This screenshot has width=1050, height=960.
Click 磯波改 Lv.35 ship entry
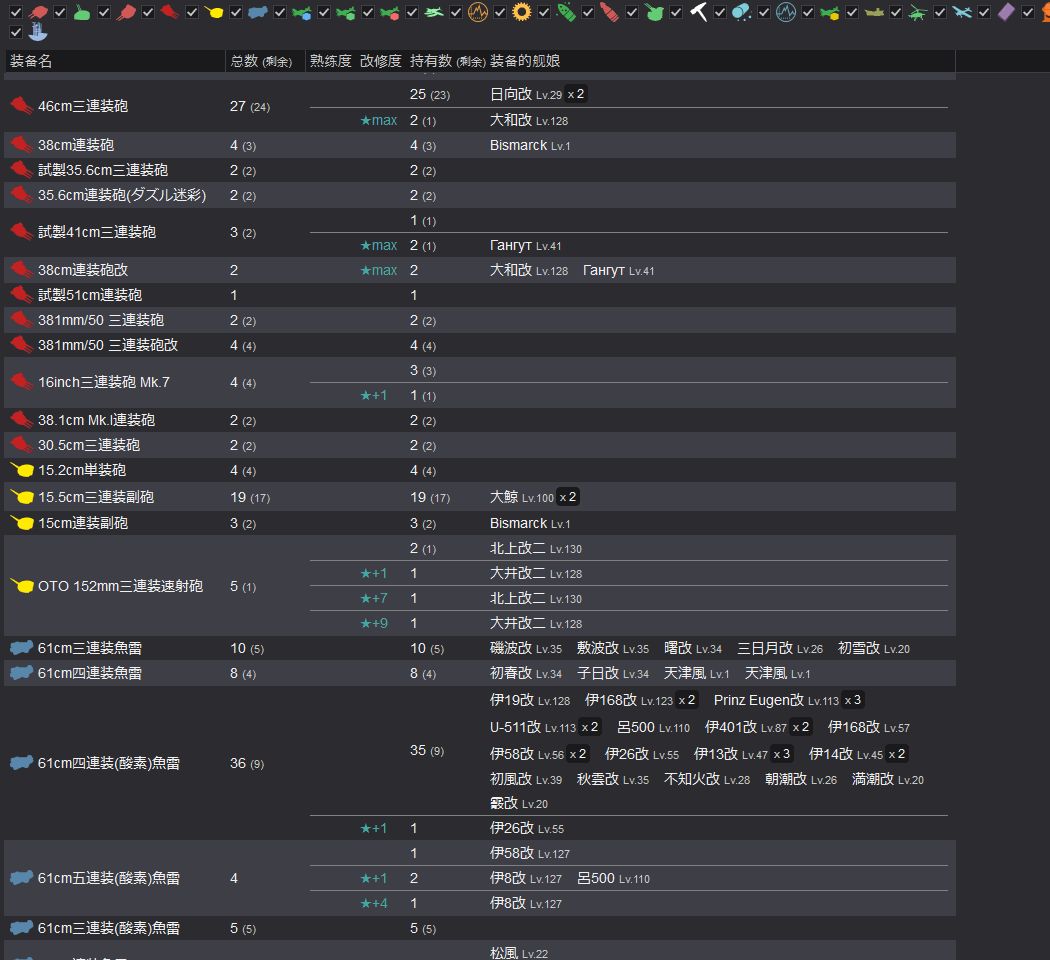pos(526,648)
